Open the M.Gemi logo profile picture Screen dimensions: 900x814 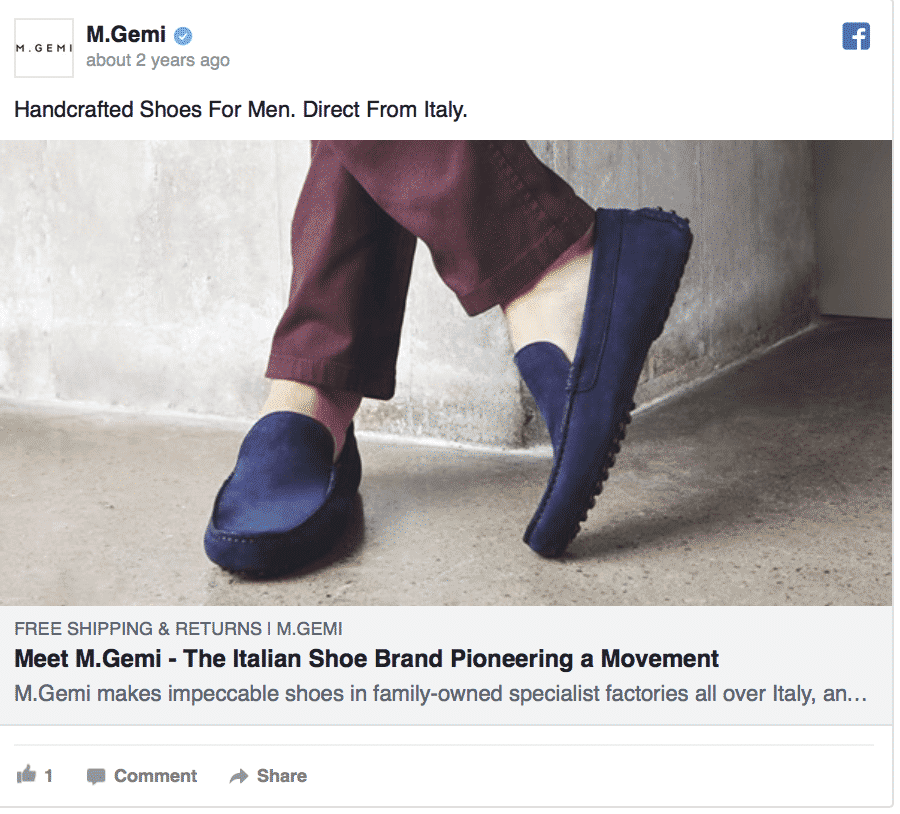coord(44,48)
